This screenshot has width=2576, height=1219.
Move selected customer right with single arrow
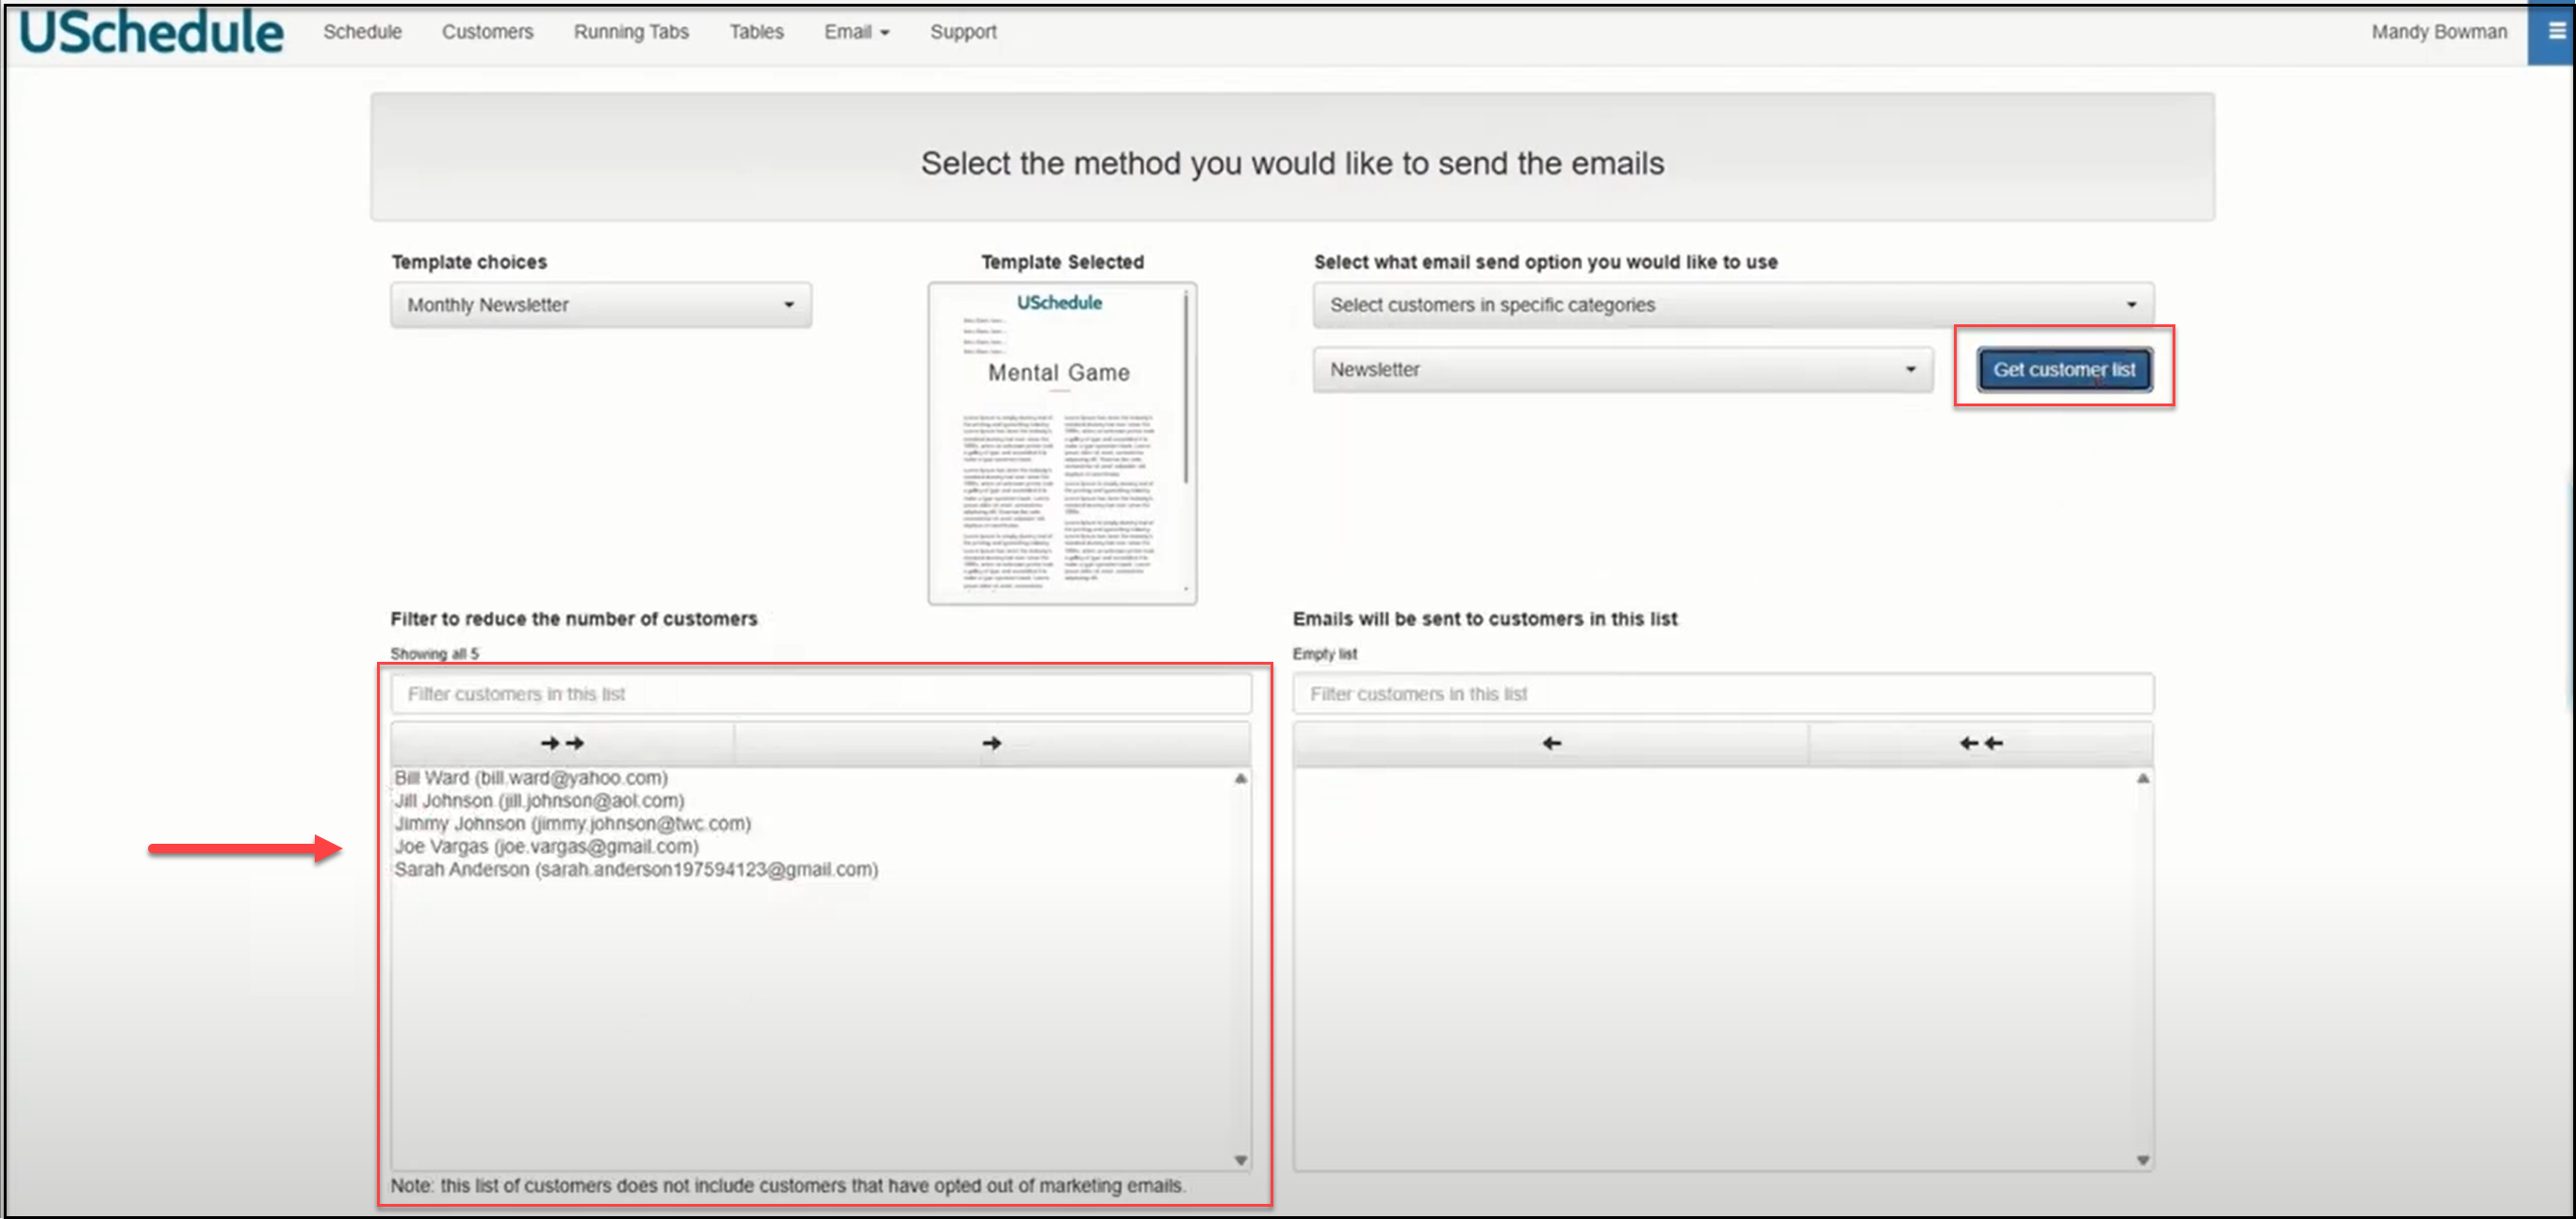[991, 743]
